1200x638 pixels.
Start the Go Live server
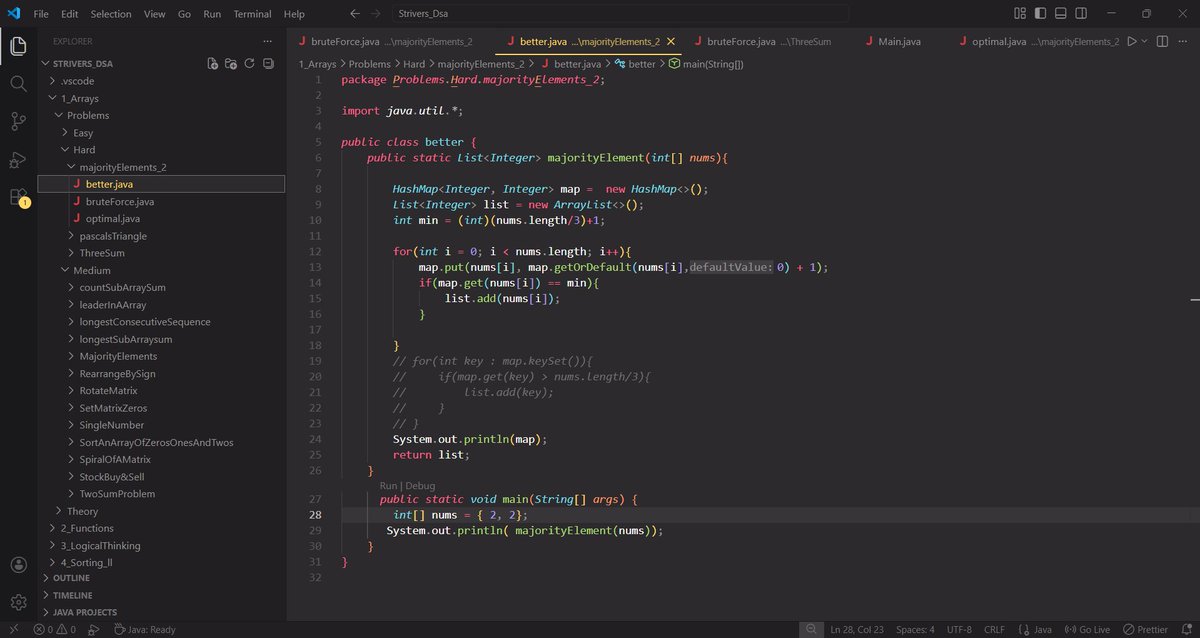1087,629
